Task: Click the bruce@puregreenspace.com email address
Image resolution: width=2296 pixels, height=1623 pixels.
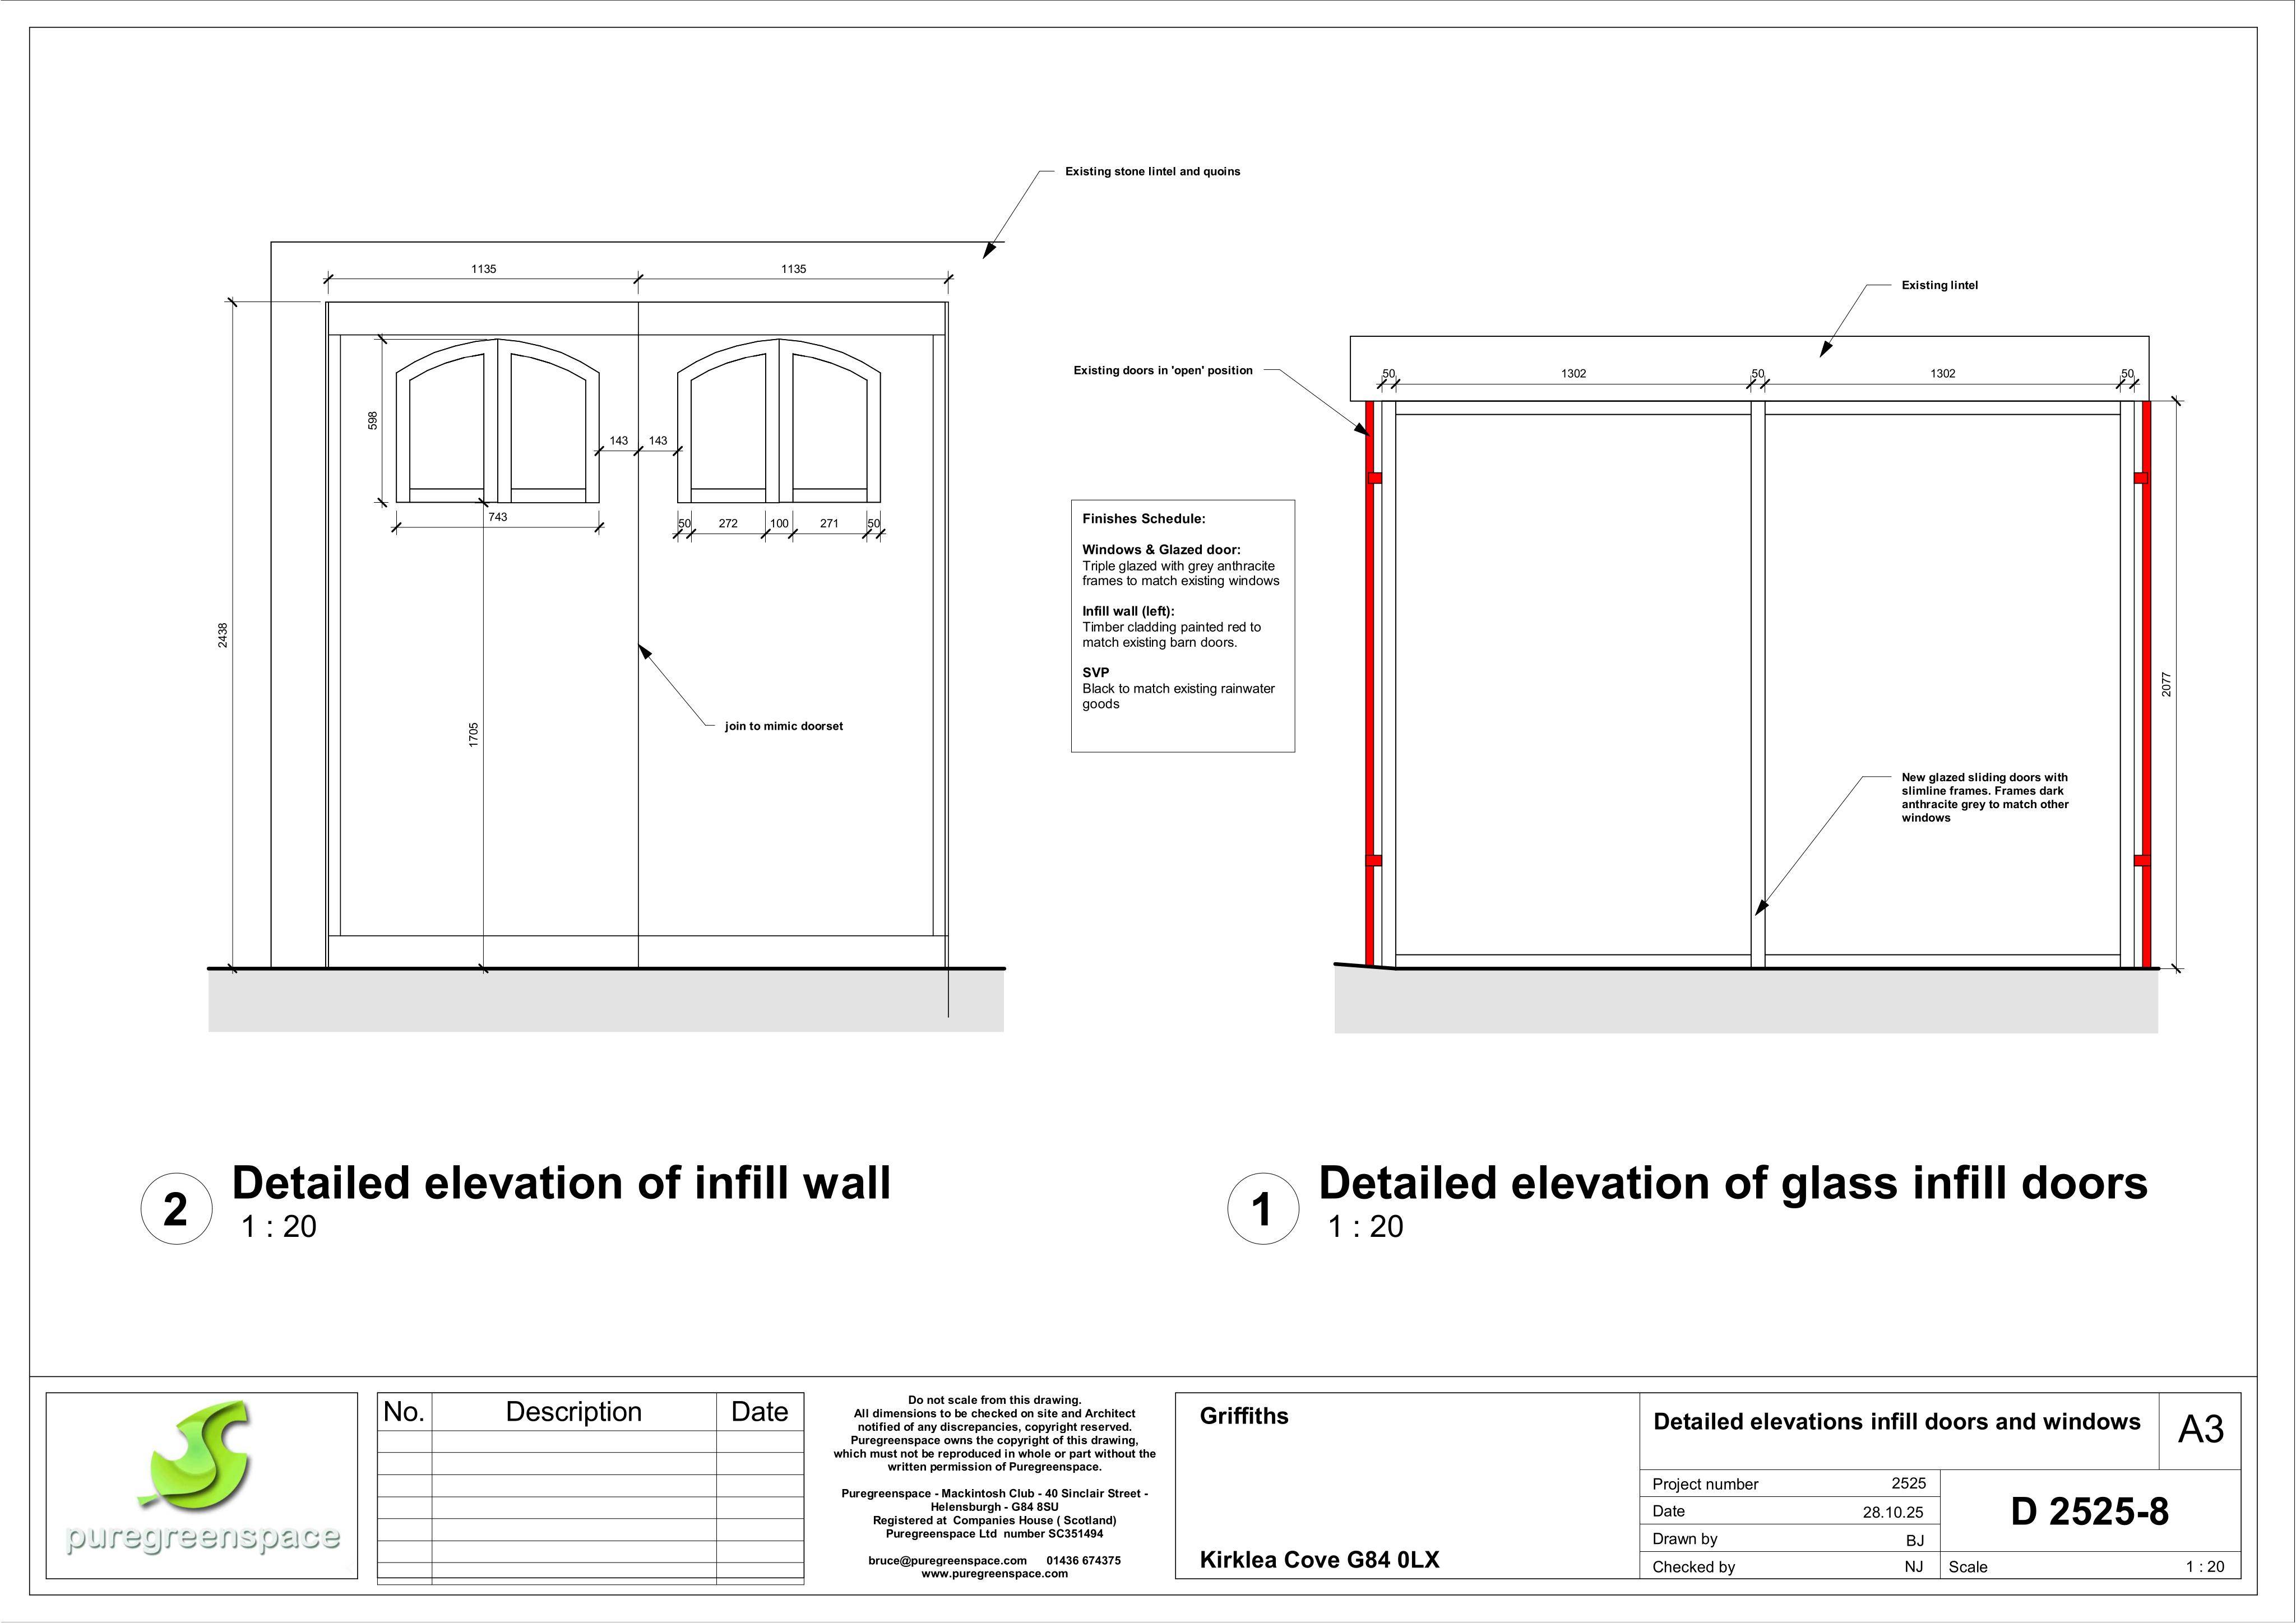Action: (947, 1561)
